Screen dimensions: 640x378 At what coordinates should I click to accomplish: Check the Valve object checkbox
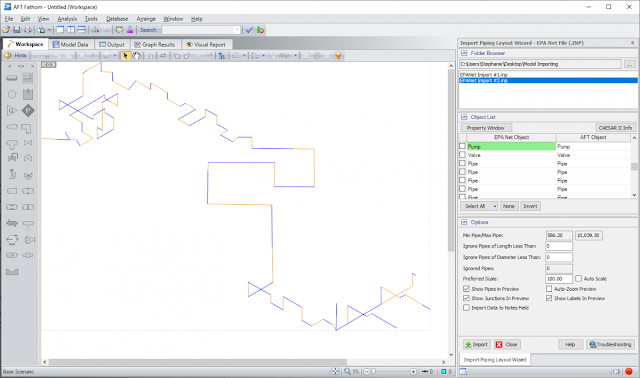coord(462,155)
